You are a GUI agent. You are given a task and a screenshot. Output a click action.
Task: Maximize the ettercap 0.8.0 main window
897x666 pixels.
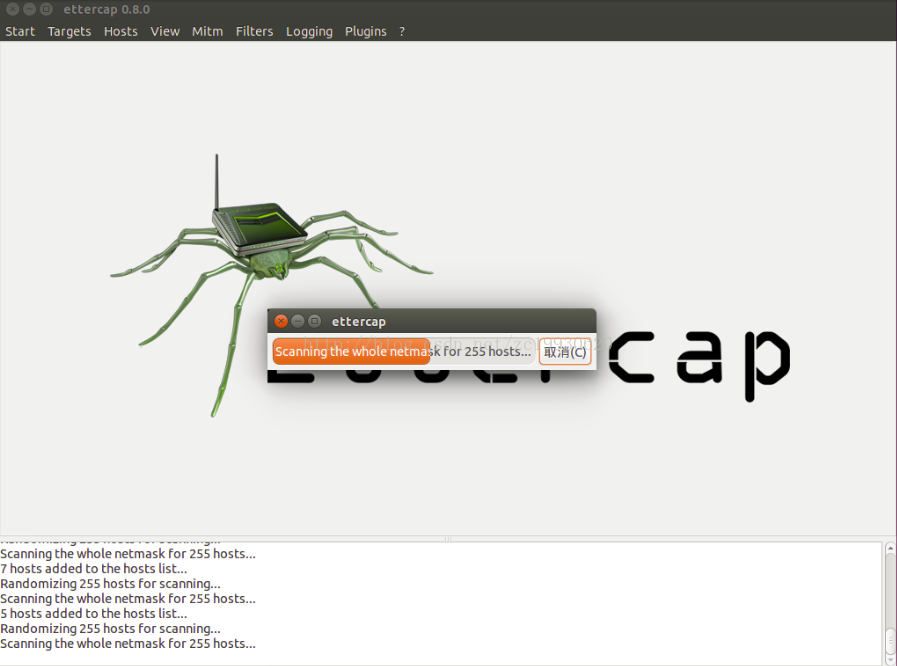[46, 9]
